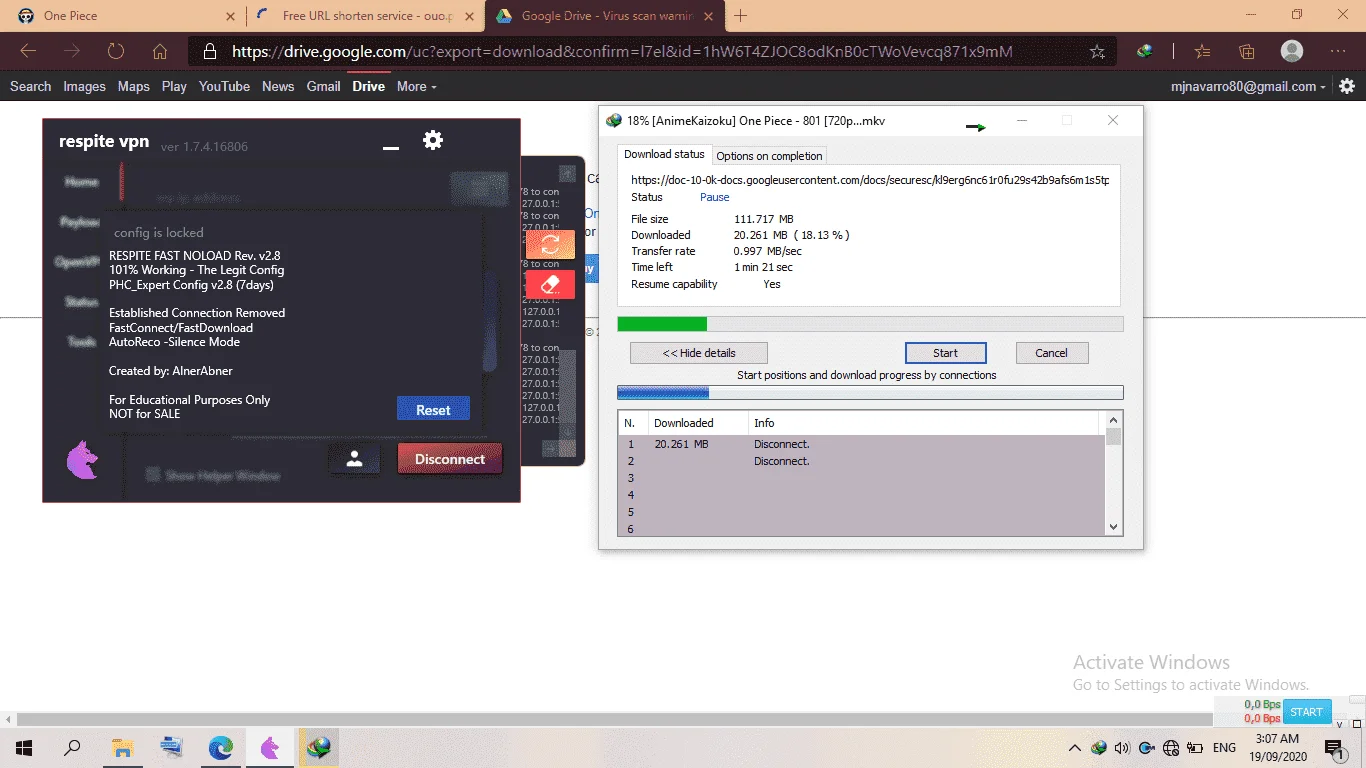Viewport: 1366px width, 768px height.
Task: Open Internet Download Manager taskbar icon
Action: click(319, 747)
